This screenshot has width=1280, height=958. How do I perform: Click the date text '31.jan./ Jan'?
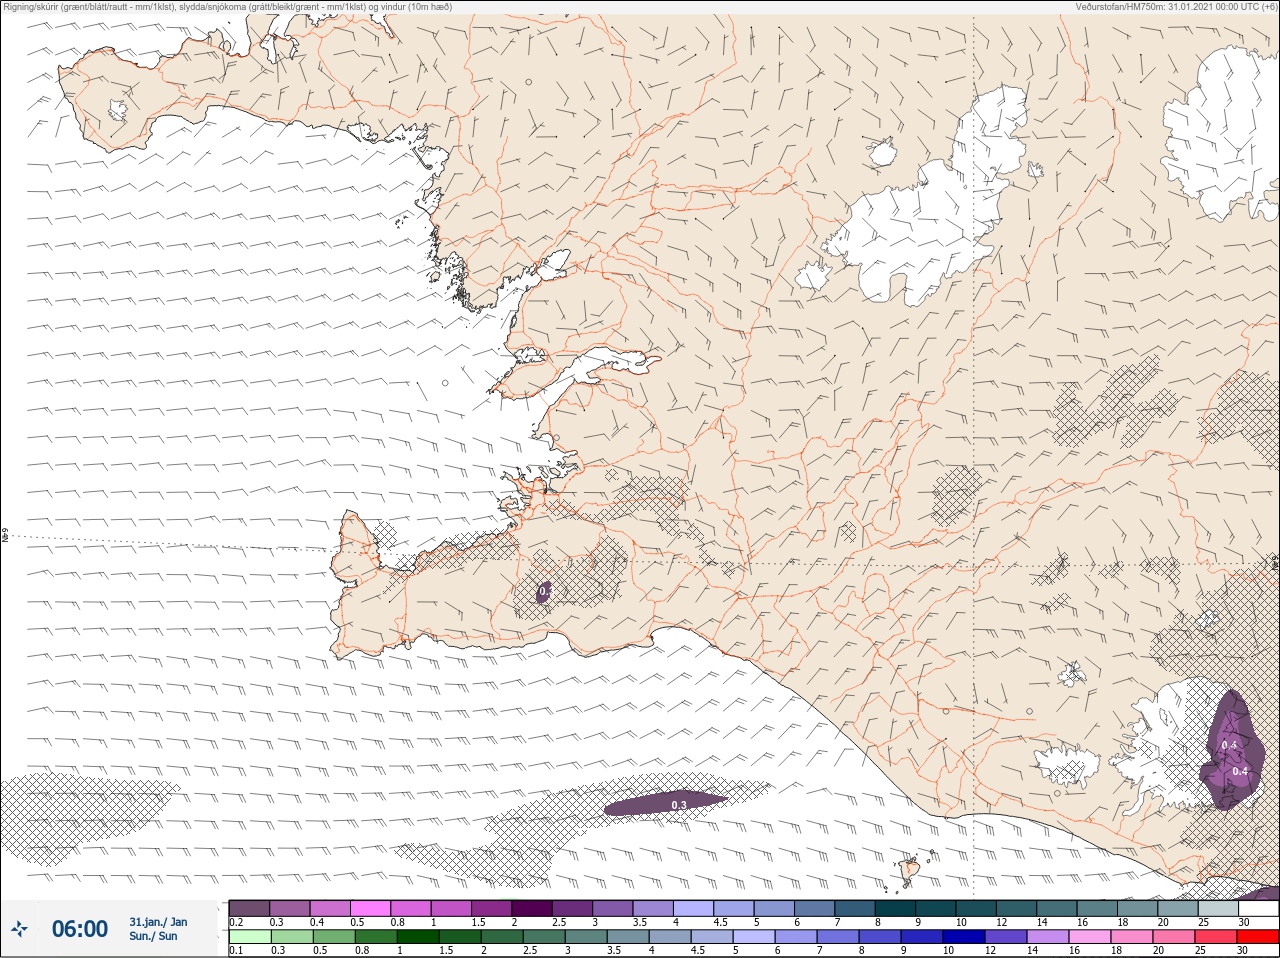pos(158,922)
